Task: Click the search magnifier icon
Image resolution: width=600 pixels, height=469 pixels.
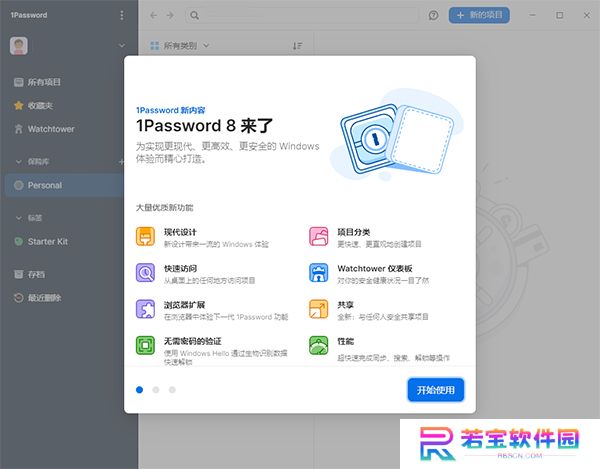Action: [194, 15]
